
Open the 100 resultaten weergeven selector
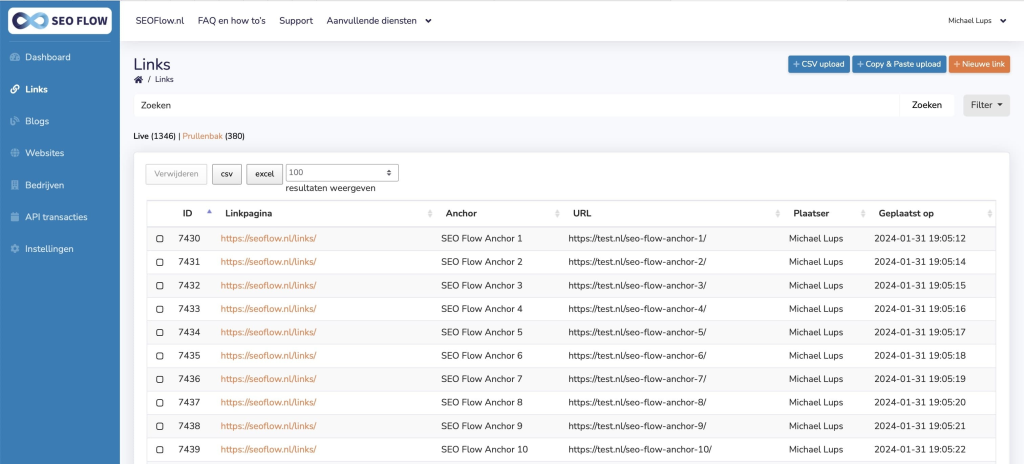coord(342,173)
